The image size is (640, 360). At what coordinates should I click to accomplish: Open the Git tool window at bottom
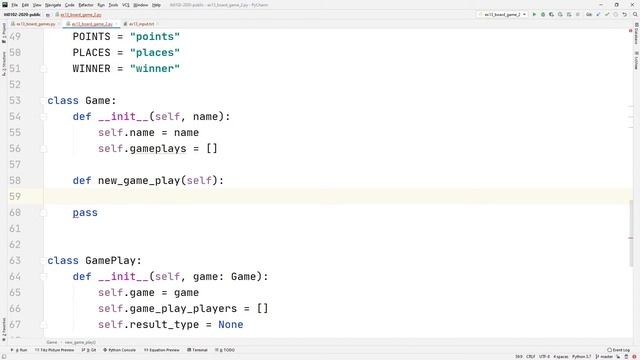coord(89,350)
